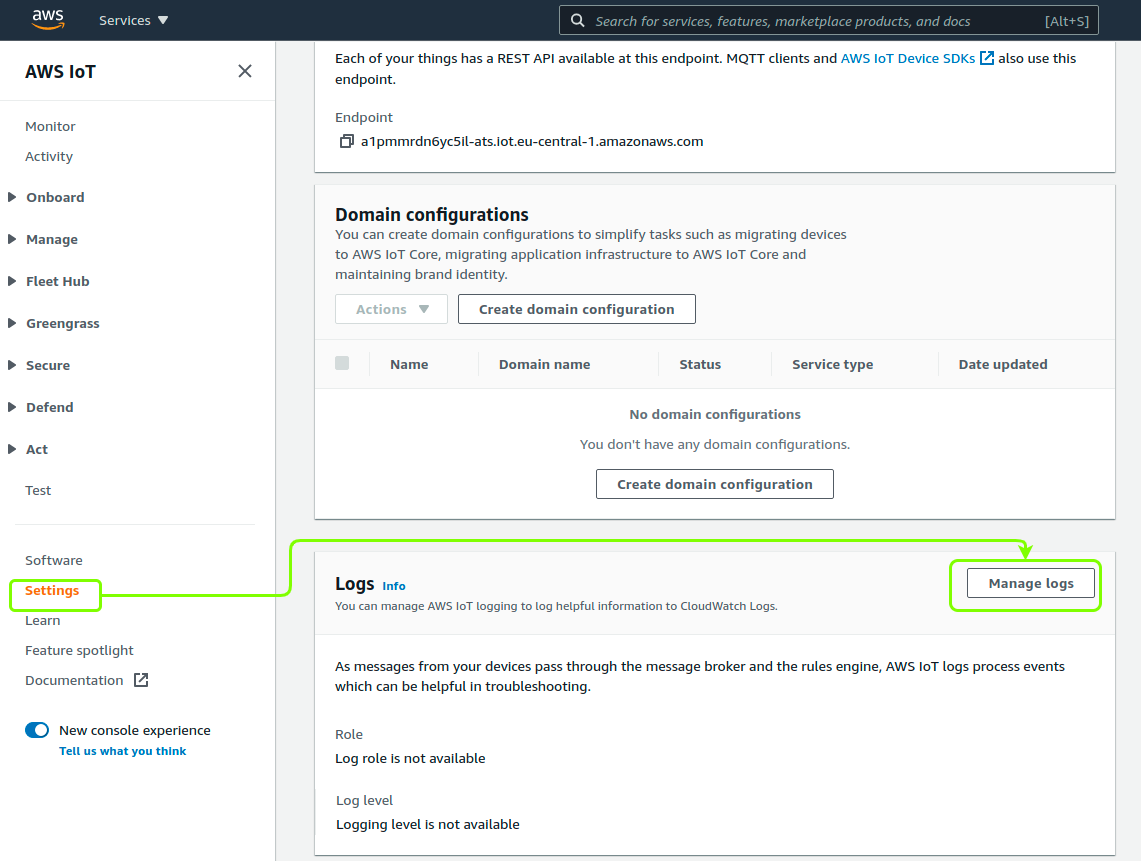Click the Secure label in the sidebar
This screenshot has width=1142, height=862.
point(48,365)
